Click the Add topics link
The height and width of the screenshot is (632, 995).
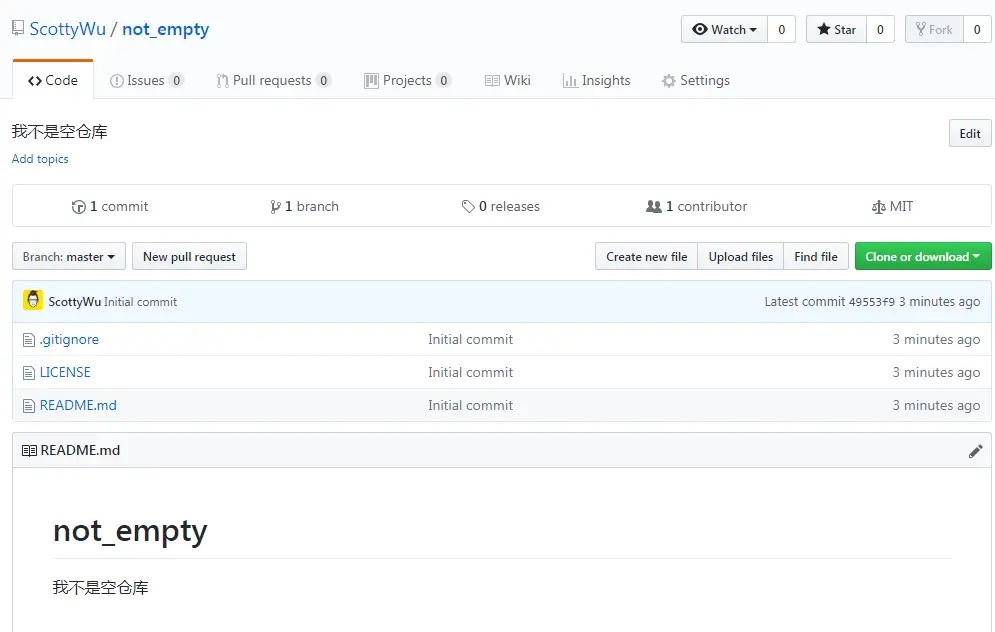pos(40,159)
